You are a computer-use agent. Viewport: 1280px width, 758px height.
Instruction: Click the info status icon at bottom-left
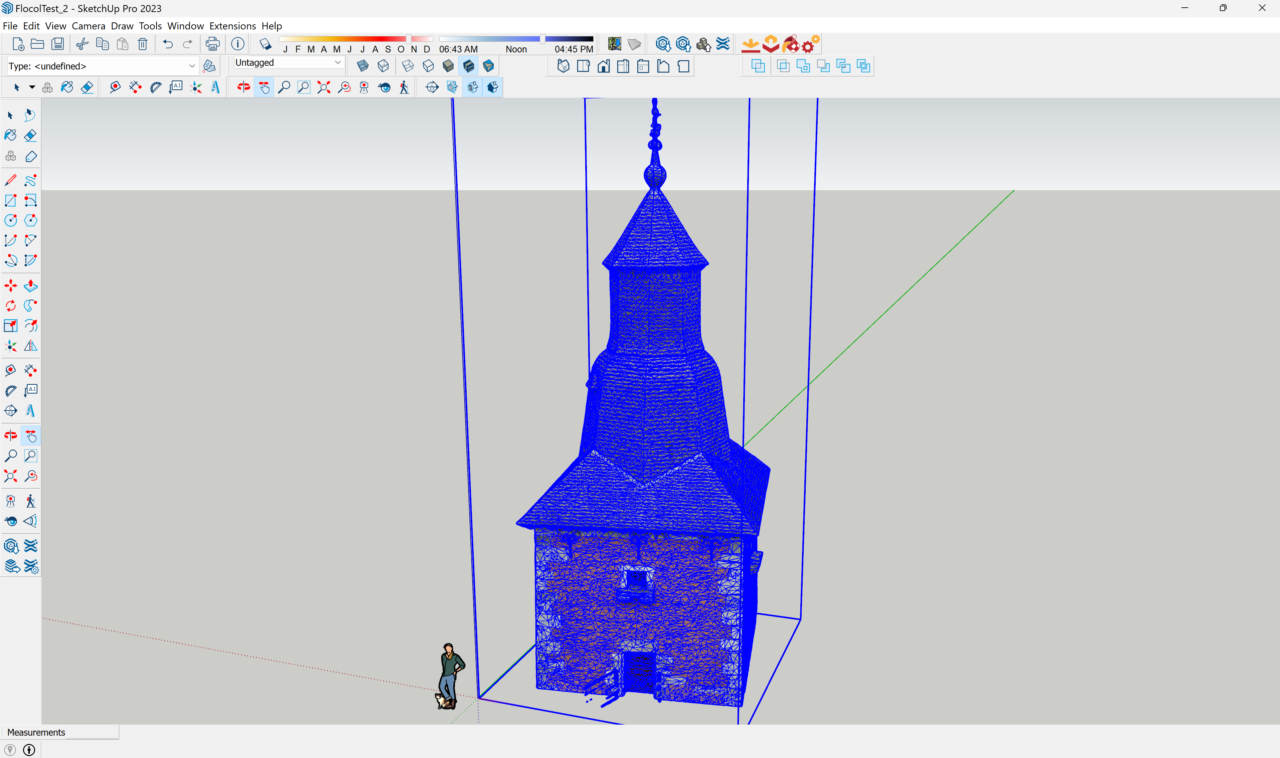click(x=29, y=750)
